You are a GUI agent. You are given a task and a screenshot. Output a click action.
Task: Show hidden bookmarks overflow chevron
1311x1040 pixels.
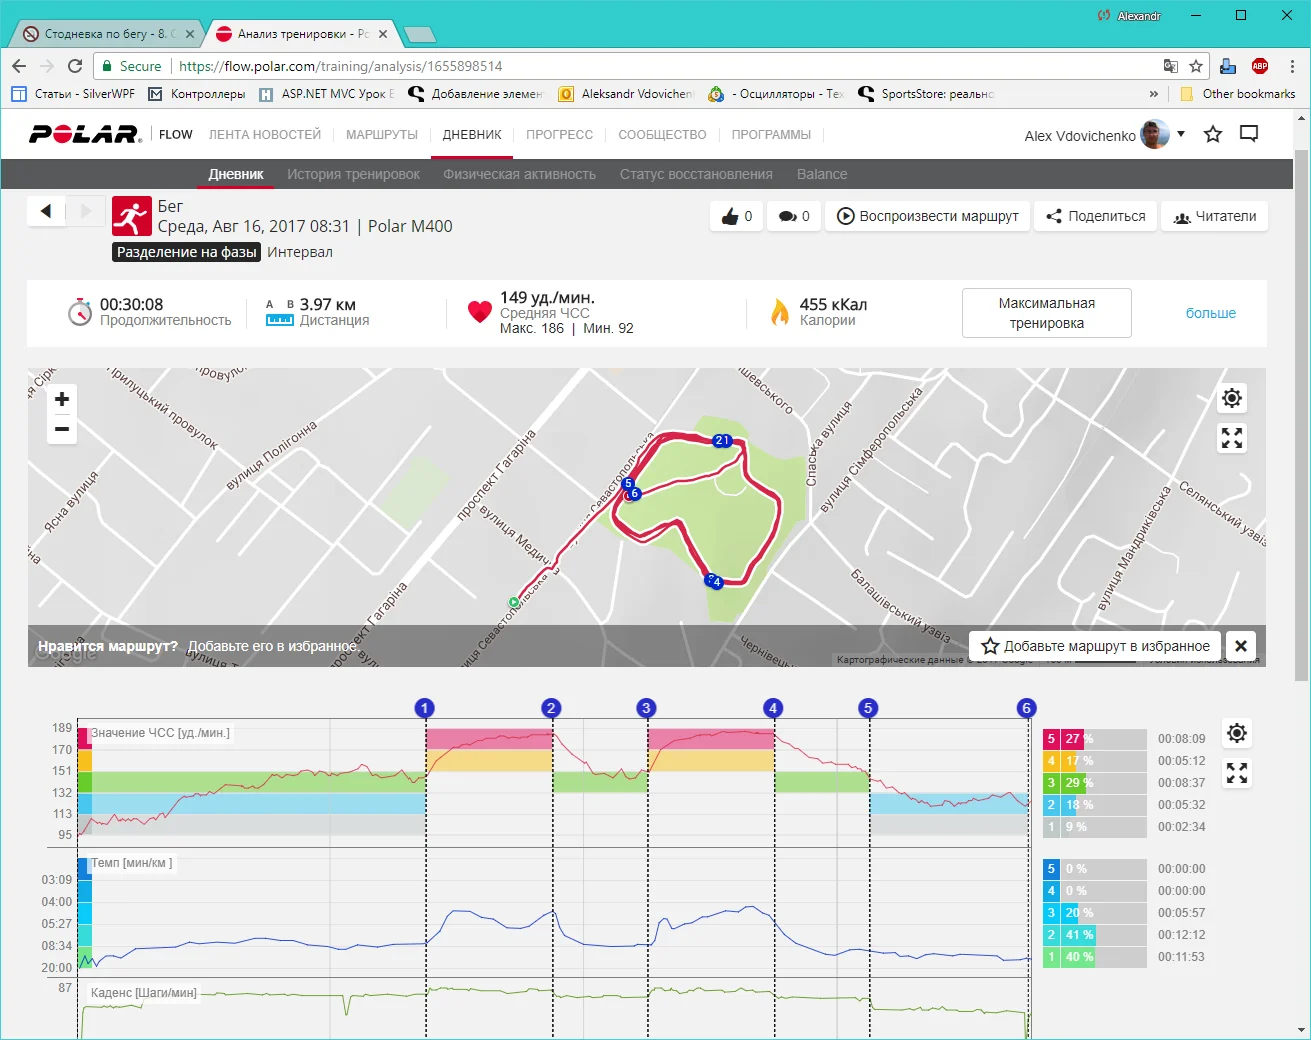(x=1153, y=94)
